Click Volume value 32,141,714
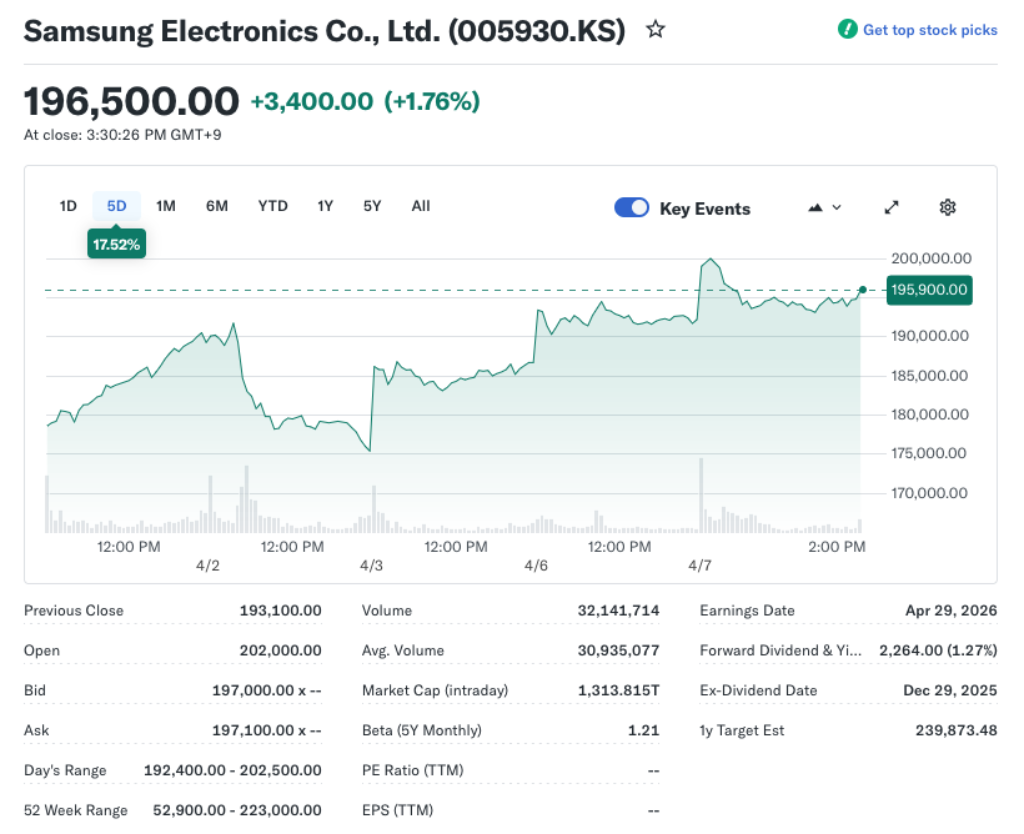The height and width of the screenshot is (834, 1024). pyautogui.click(x=618, y=611)
